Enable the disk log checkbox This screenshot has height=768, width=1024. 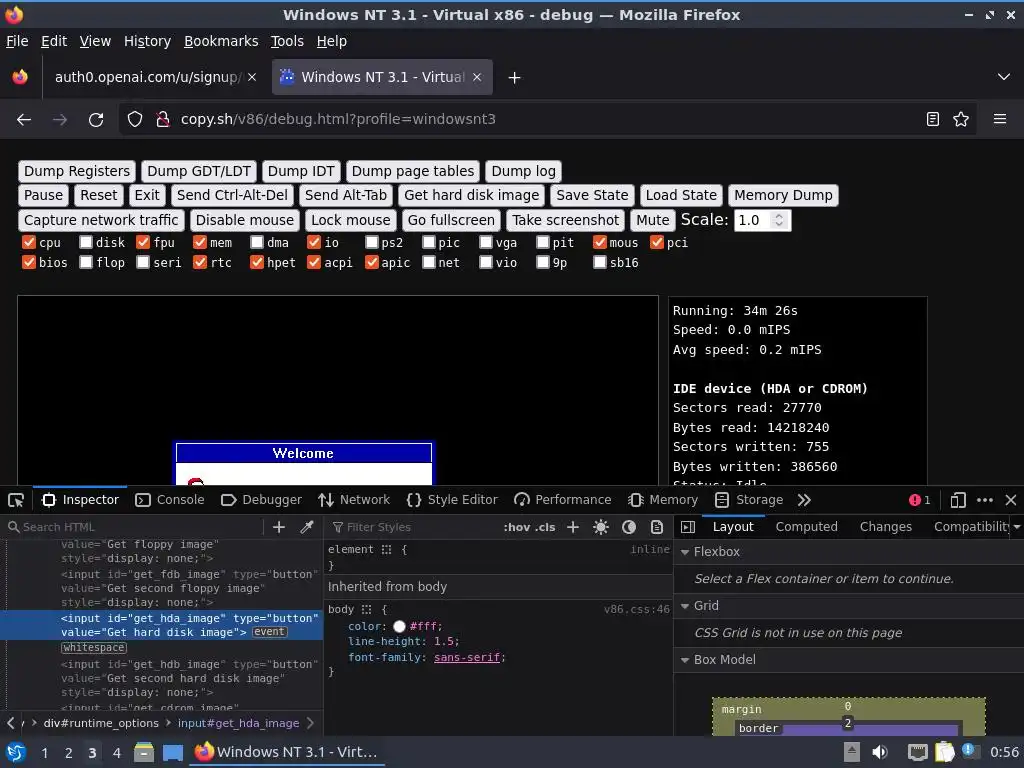(x=86, y=242)
